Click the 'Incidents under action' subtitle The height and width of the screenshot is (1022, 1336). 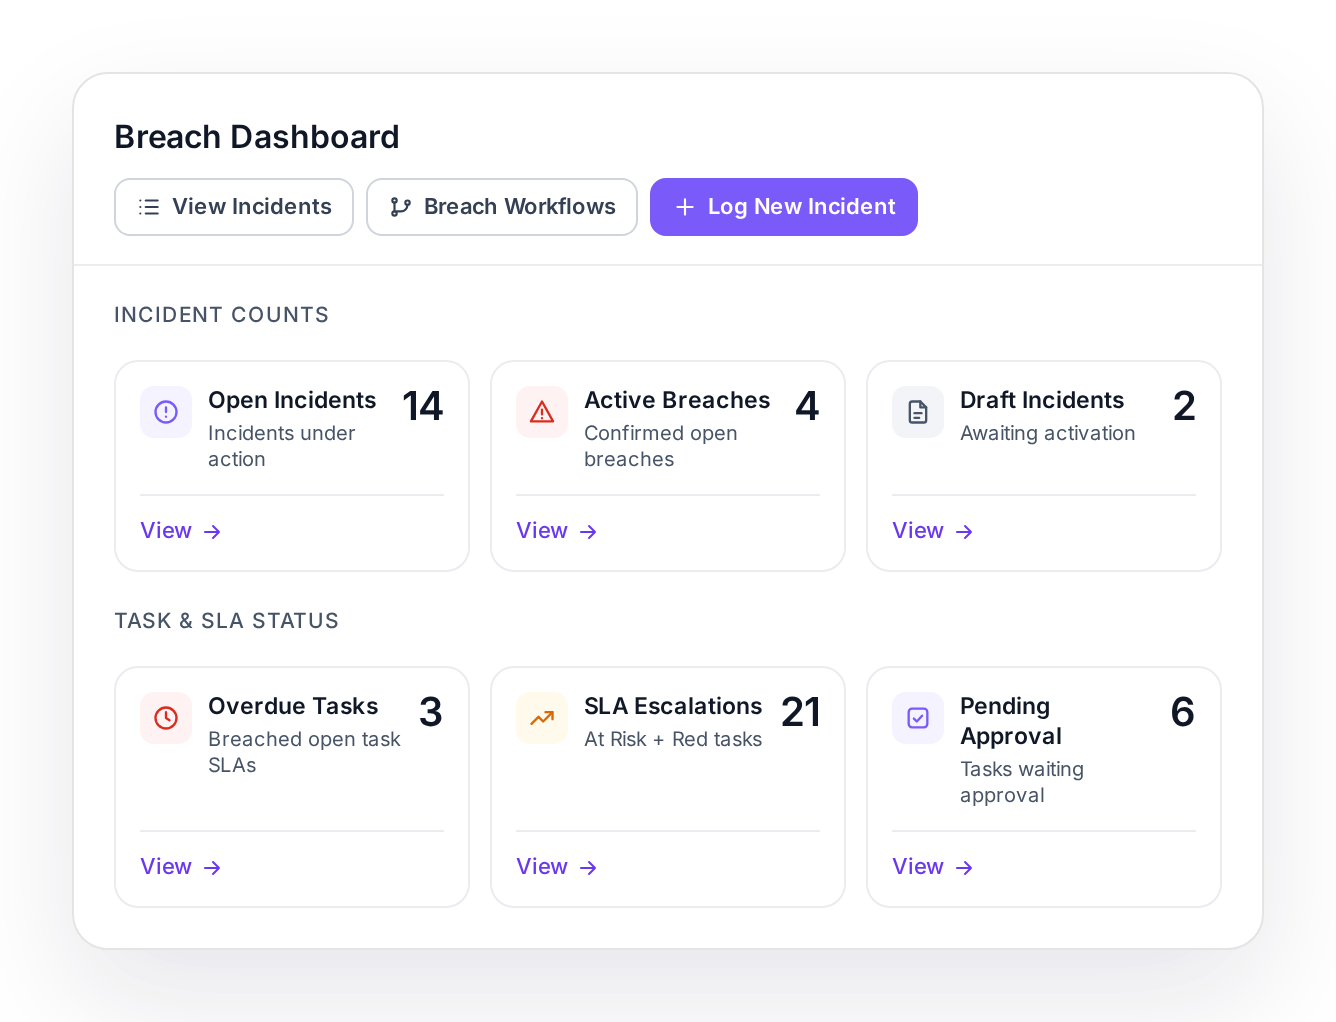pyautogui.click(x=282, y=446)
